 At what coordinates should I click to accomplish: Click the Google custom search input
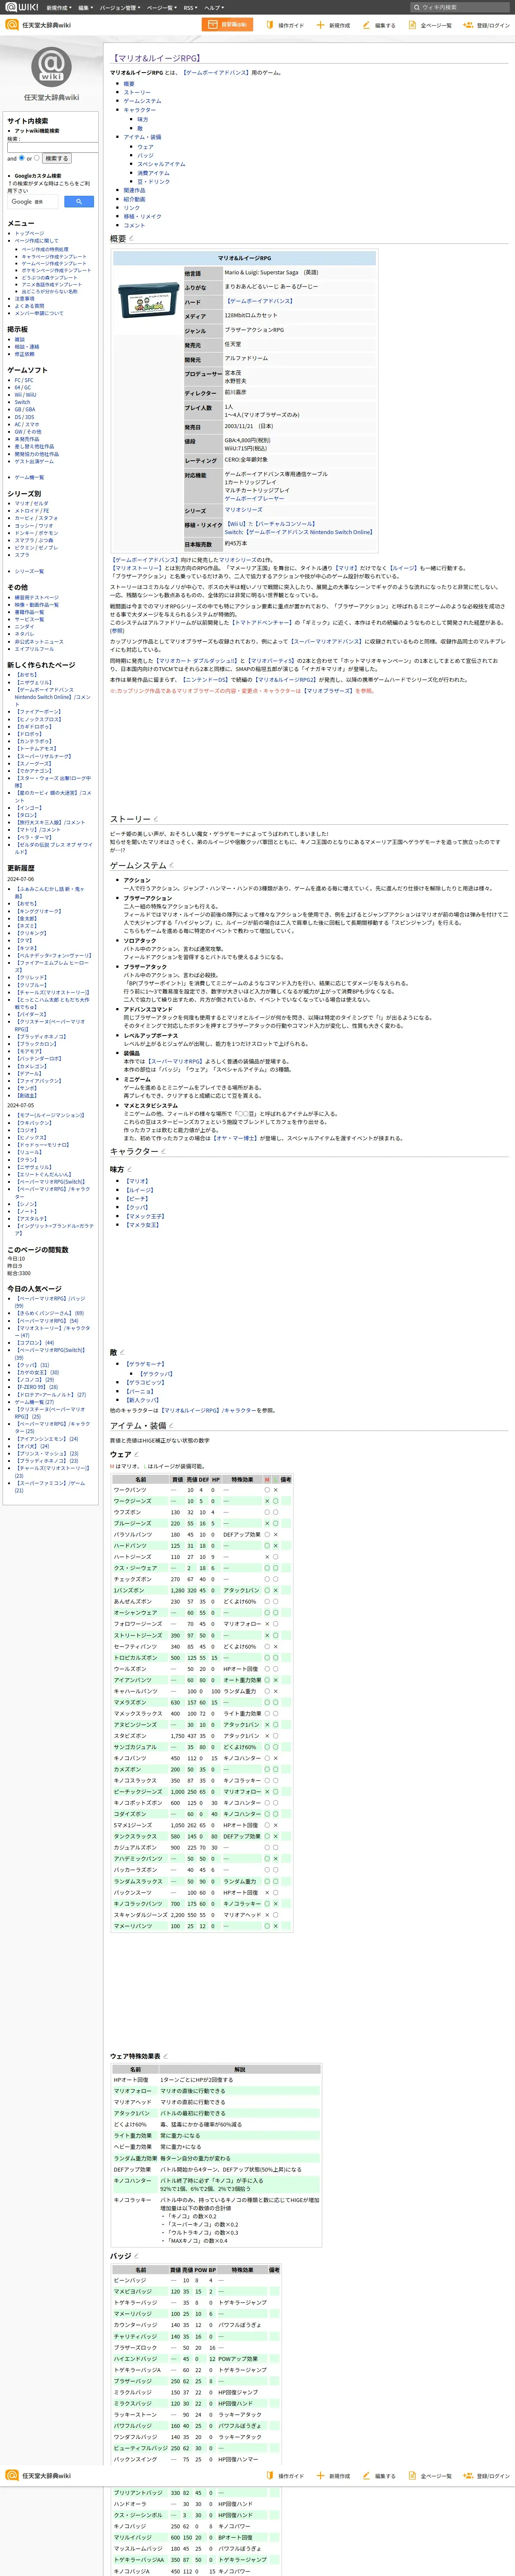(x=34, y=201)
